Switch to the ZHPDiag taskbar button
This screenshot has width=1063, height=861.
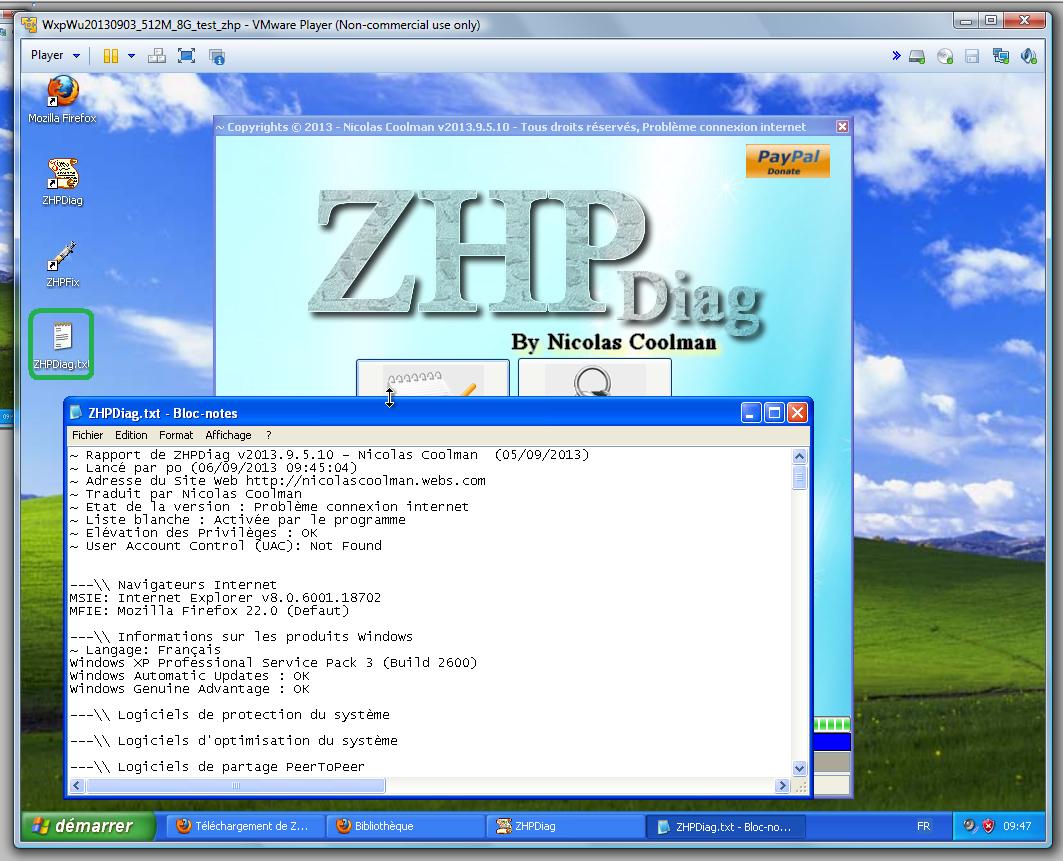564,826
